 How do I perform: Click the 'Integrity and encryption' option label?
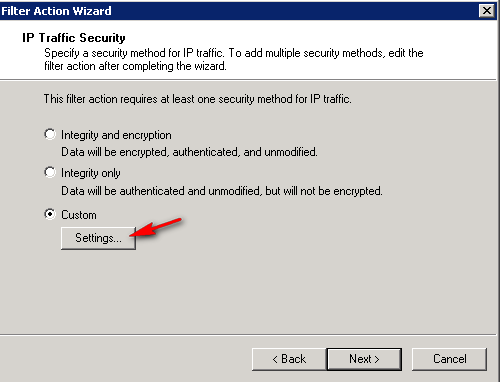tap(116, 135)
